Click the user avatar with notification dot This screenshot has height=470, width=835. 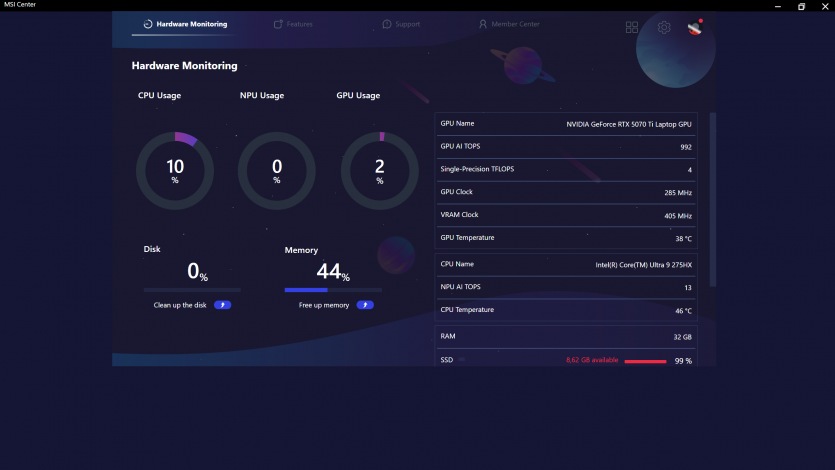pos(695,27)
